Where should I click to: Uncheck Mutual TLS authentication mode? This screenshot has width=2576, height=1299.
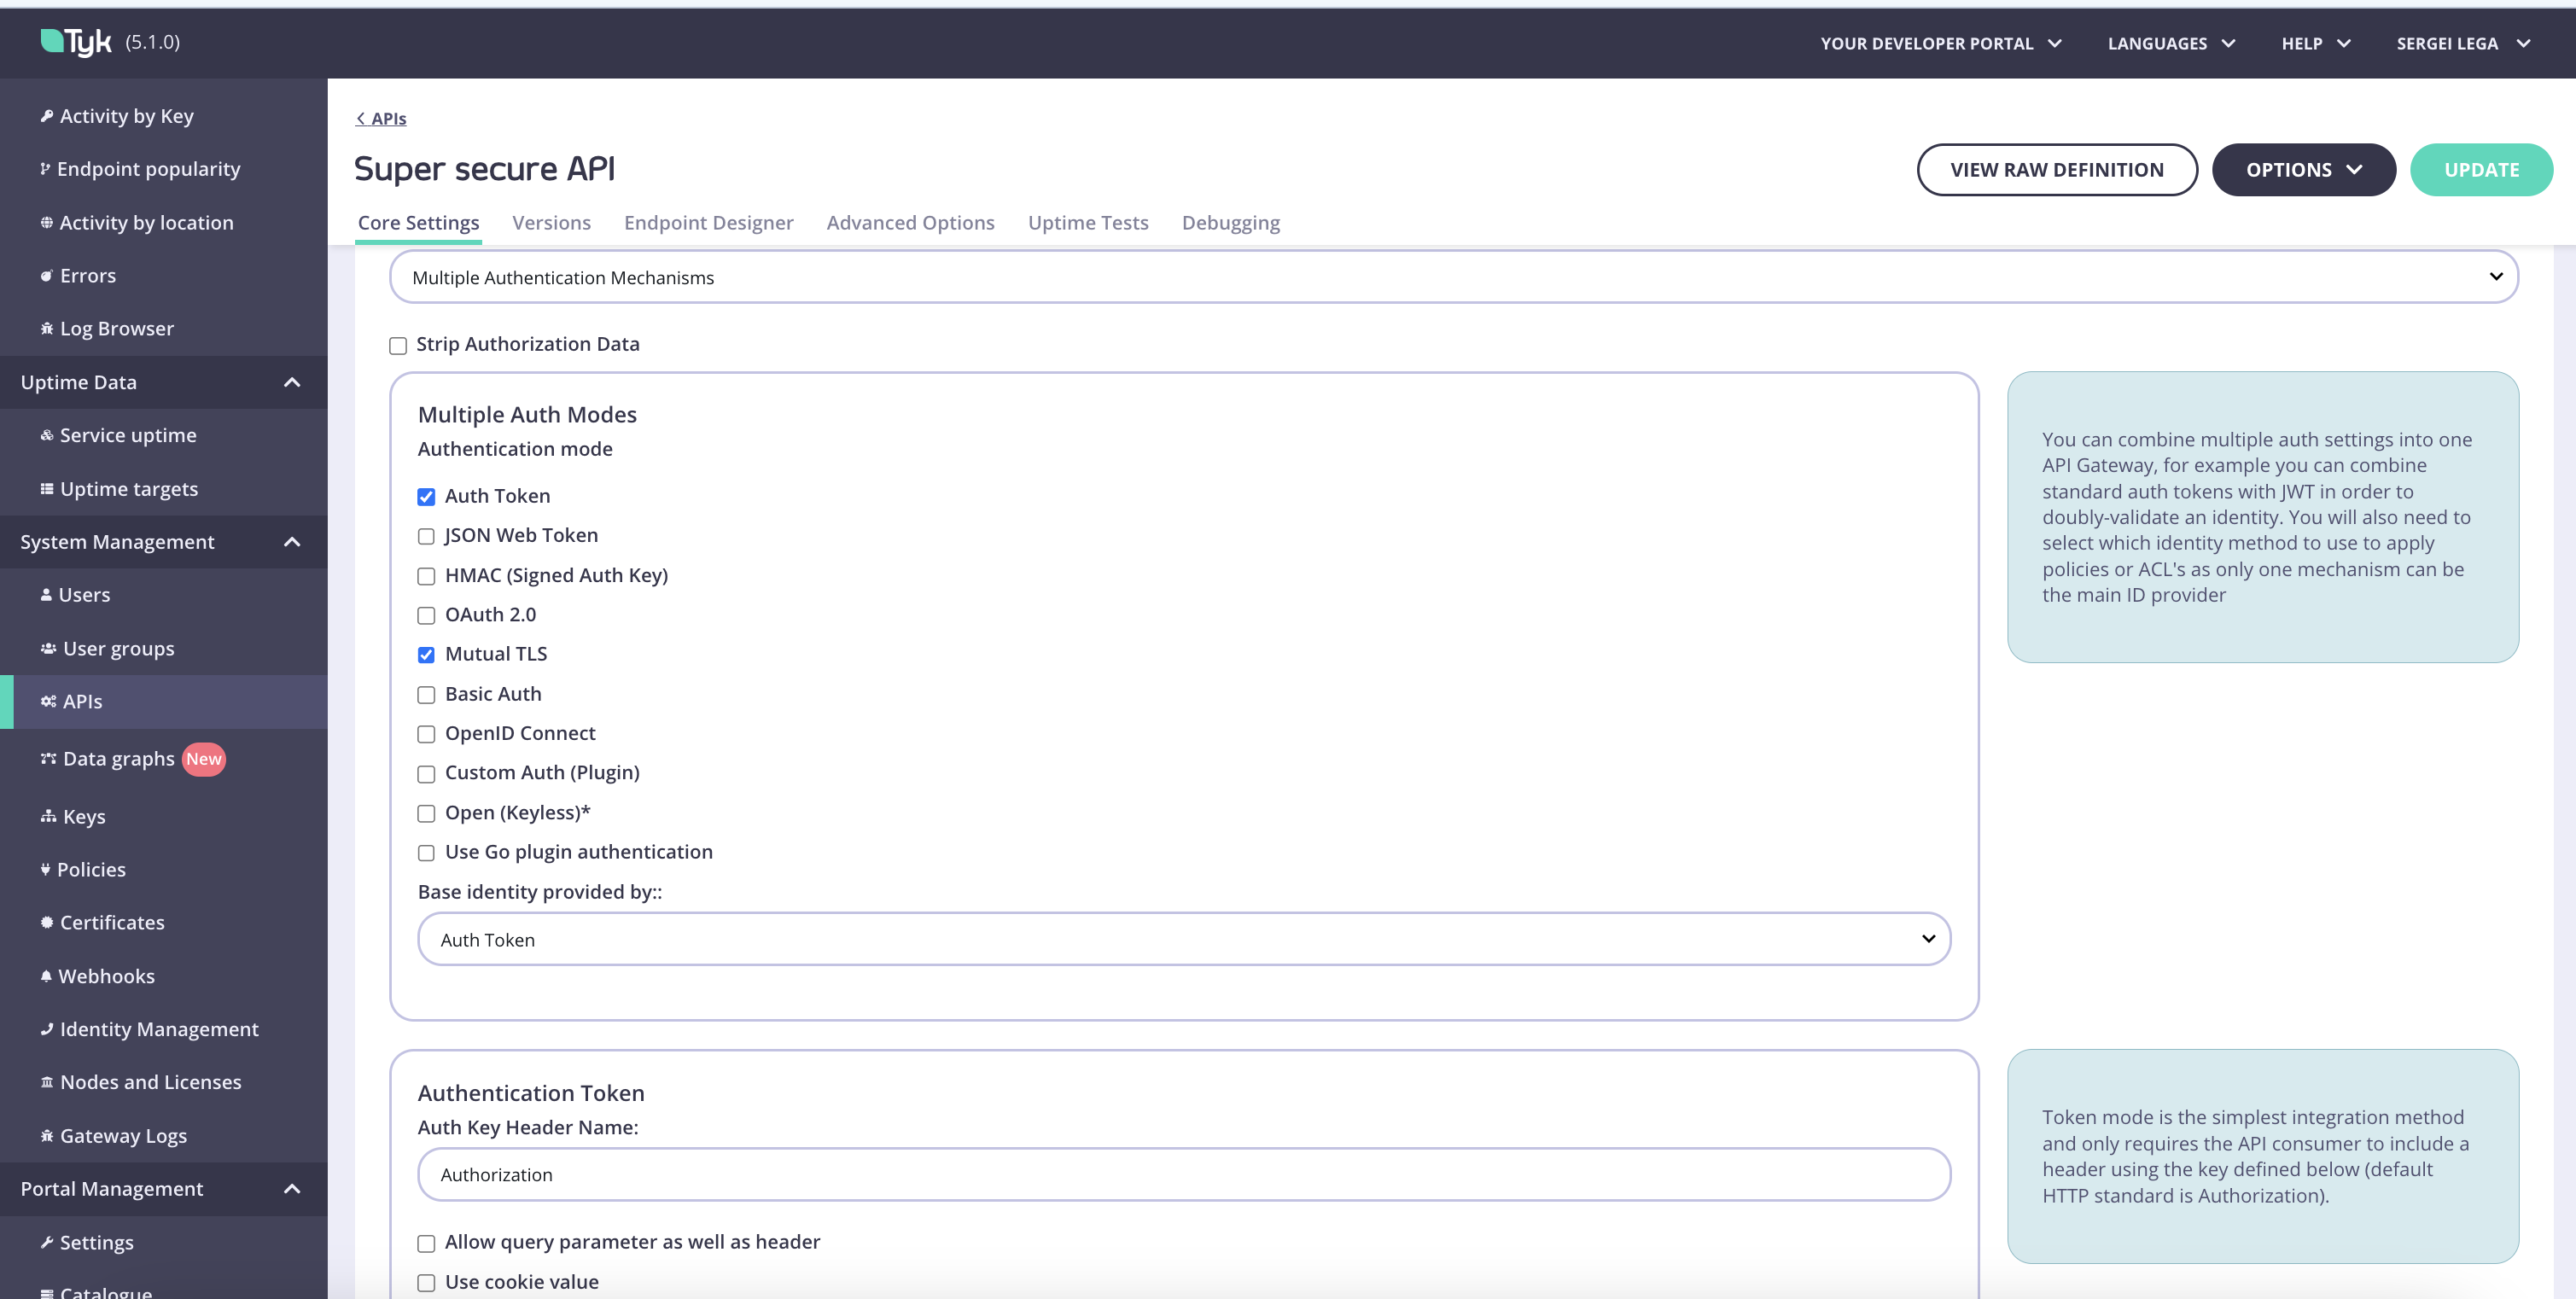427,654
